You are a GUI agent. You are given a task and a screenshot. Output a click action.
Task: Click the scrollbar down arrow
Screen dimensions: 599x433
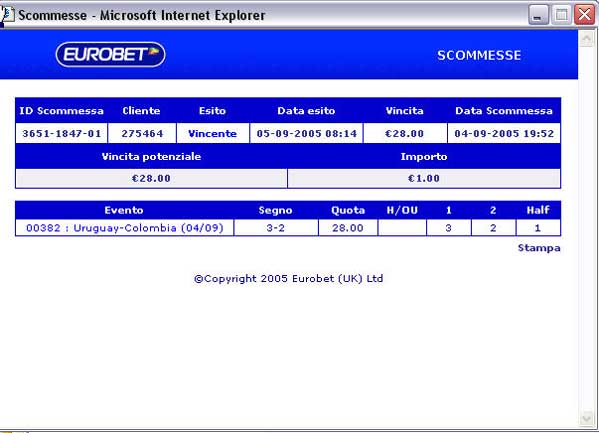(x=586, y=418)
